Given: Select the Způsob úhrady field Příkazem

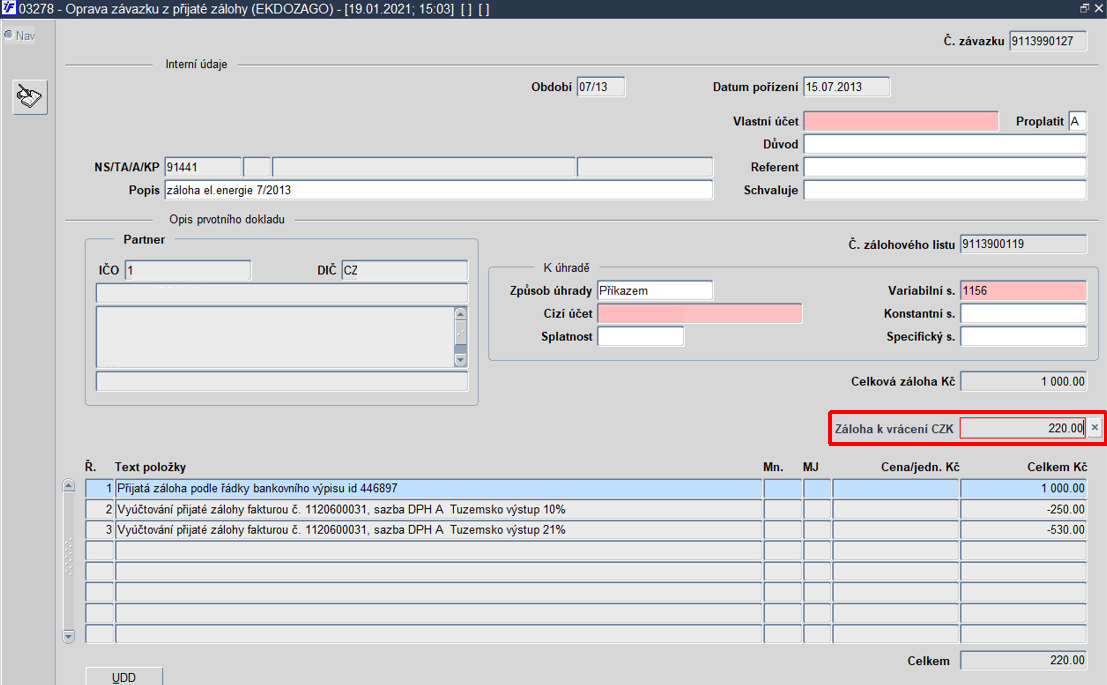Looking at the screenshot, I should [x=654, y=290].
